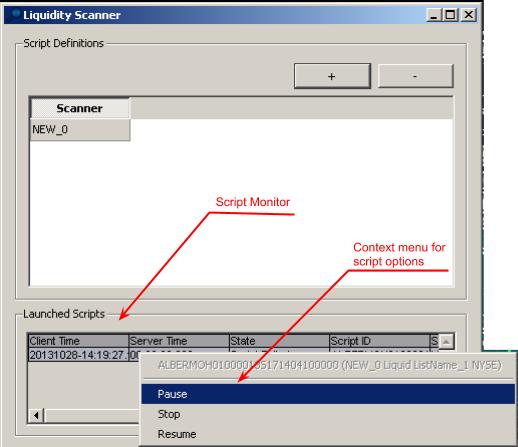This screenshot has height=447, width=518.
Task: Click the State column header
Action: click(279, 341)
